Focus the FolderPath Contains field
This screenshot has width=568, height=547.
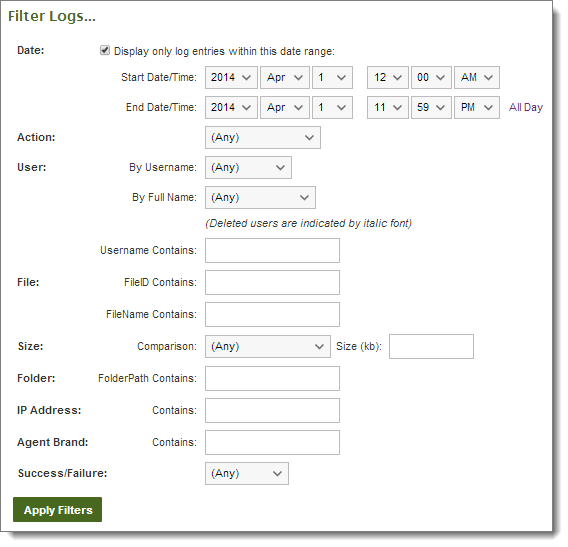click(x=272, y=379)
